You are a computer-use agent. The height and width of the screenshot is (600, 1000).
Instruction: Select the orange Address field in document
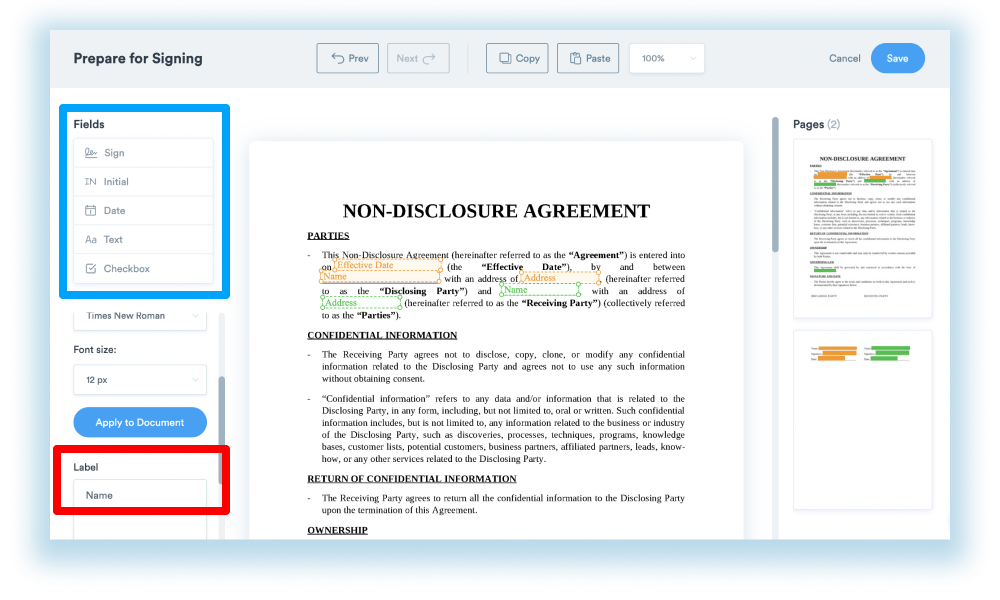560,278
